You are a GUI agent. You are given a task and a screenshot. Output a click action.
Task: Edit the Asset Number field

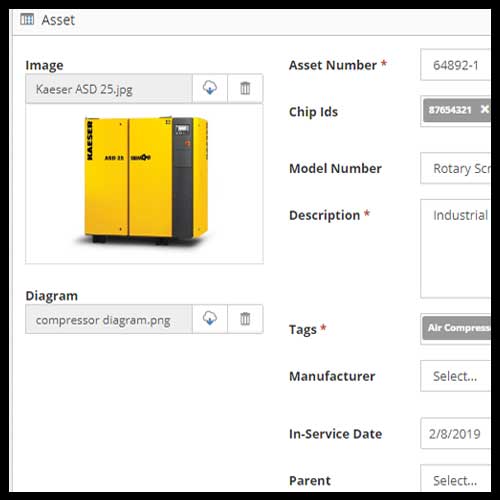[x=455, y=65]
